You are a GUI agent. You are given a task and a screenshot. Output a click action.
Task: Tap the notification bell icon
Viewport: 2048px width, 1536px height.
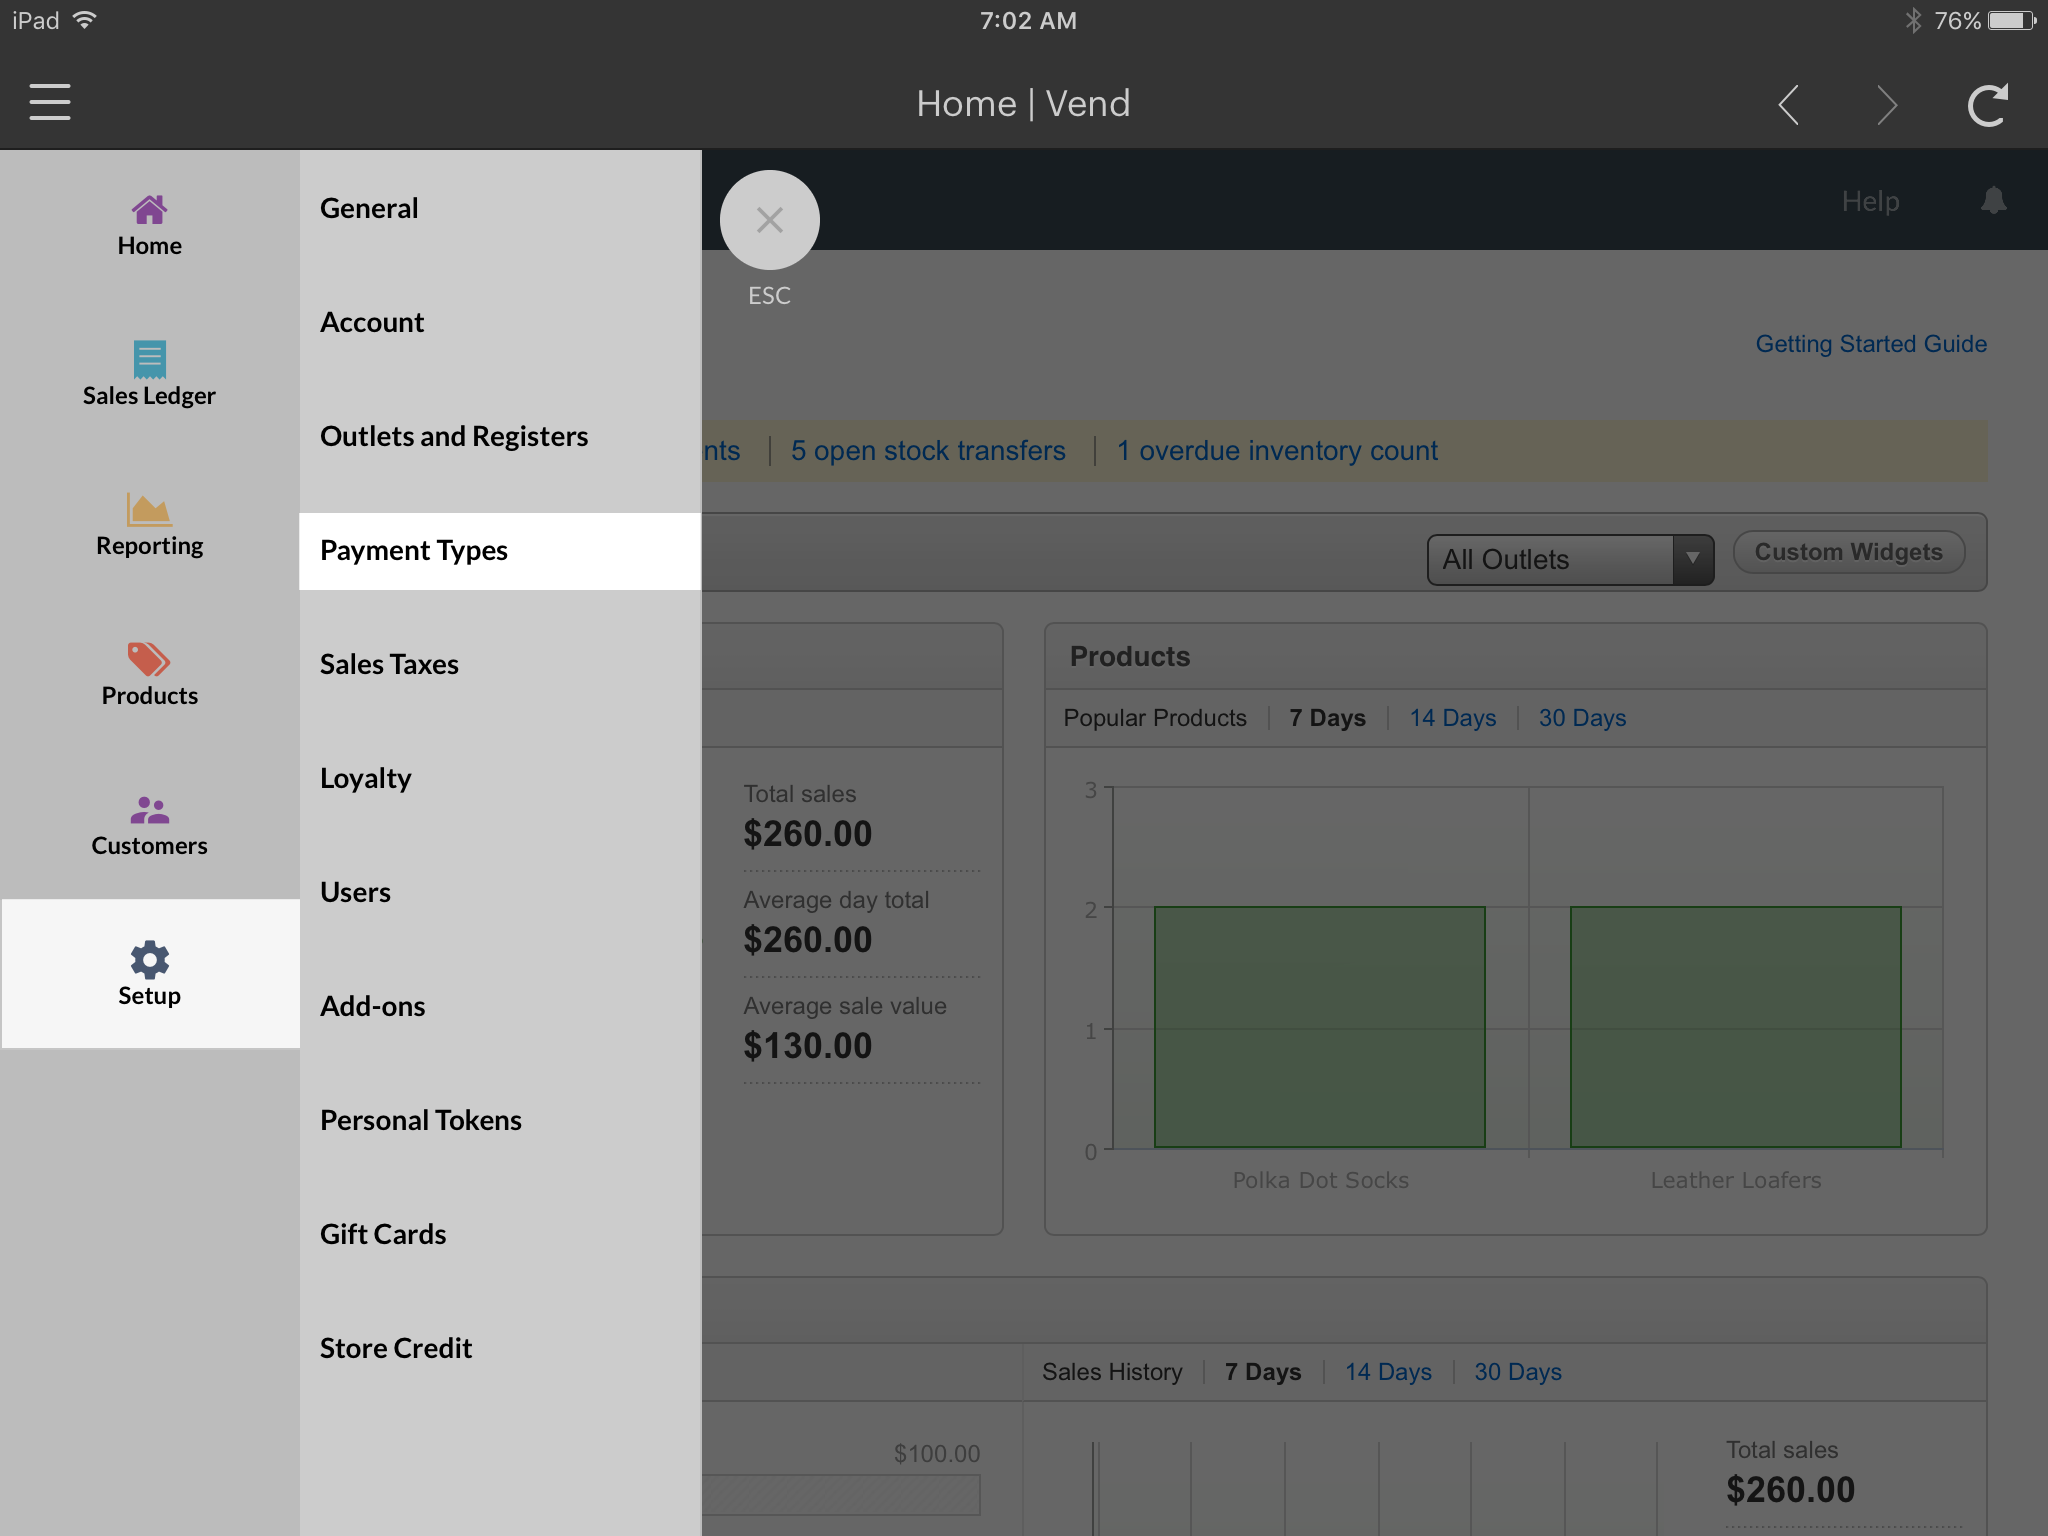pyautogui.click(x=1993, y=201)
